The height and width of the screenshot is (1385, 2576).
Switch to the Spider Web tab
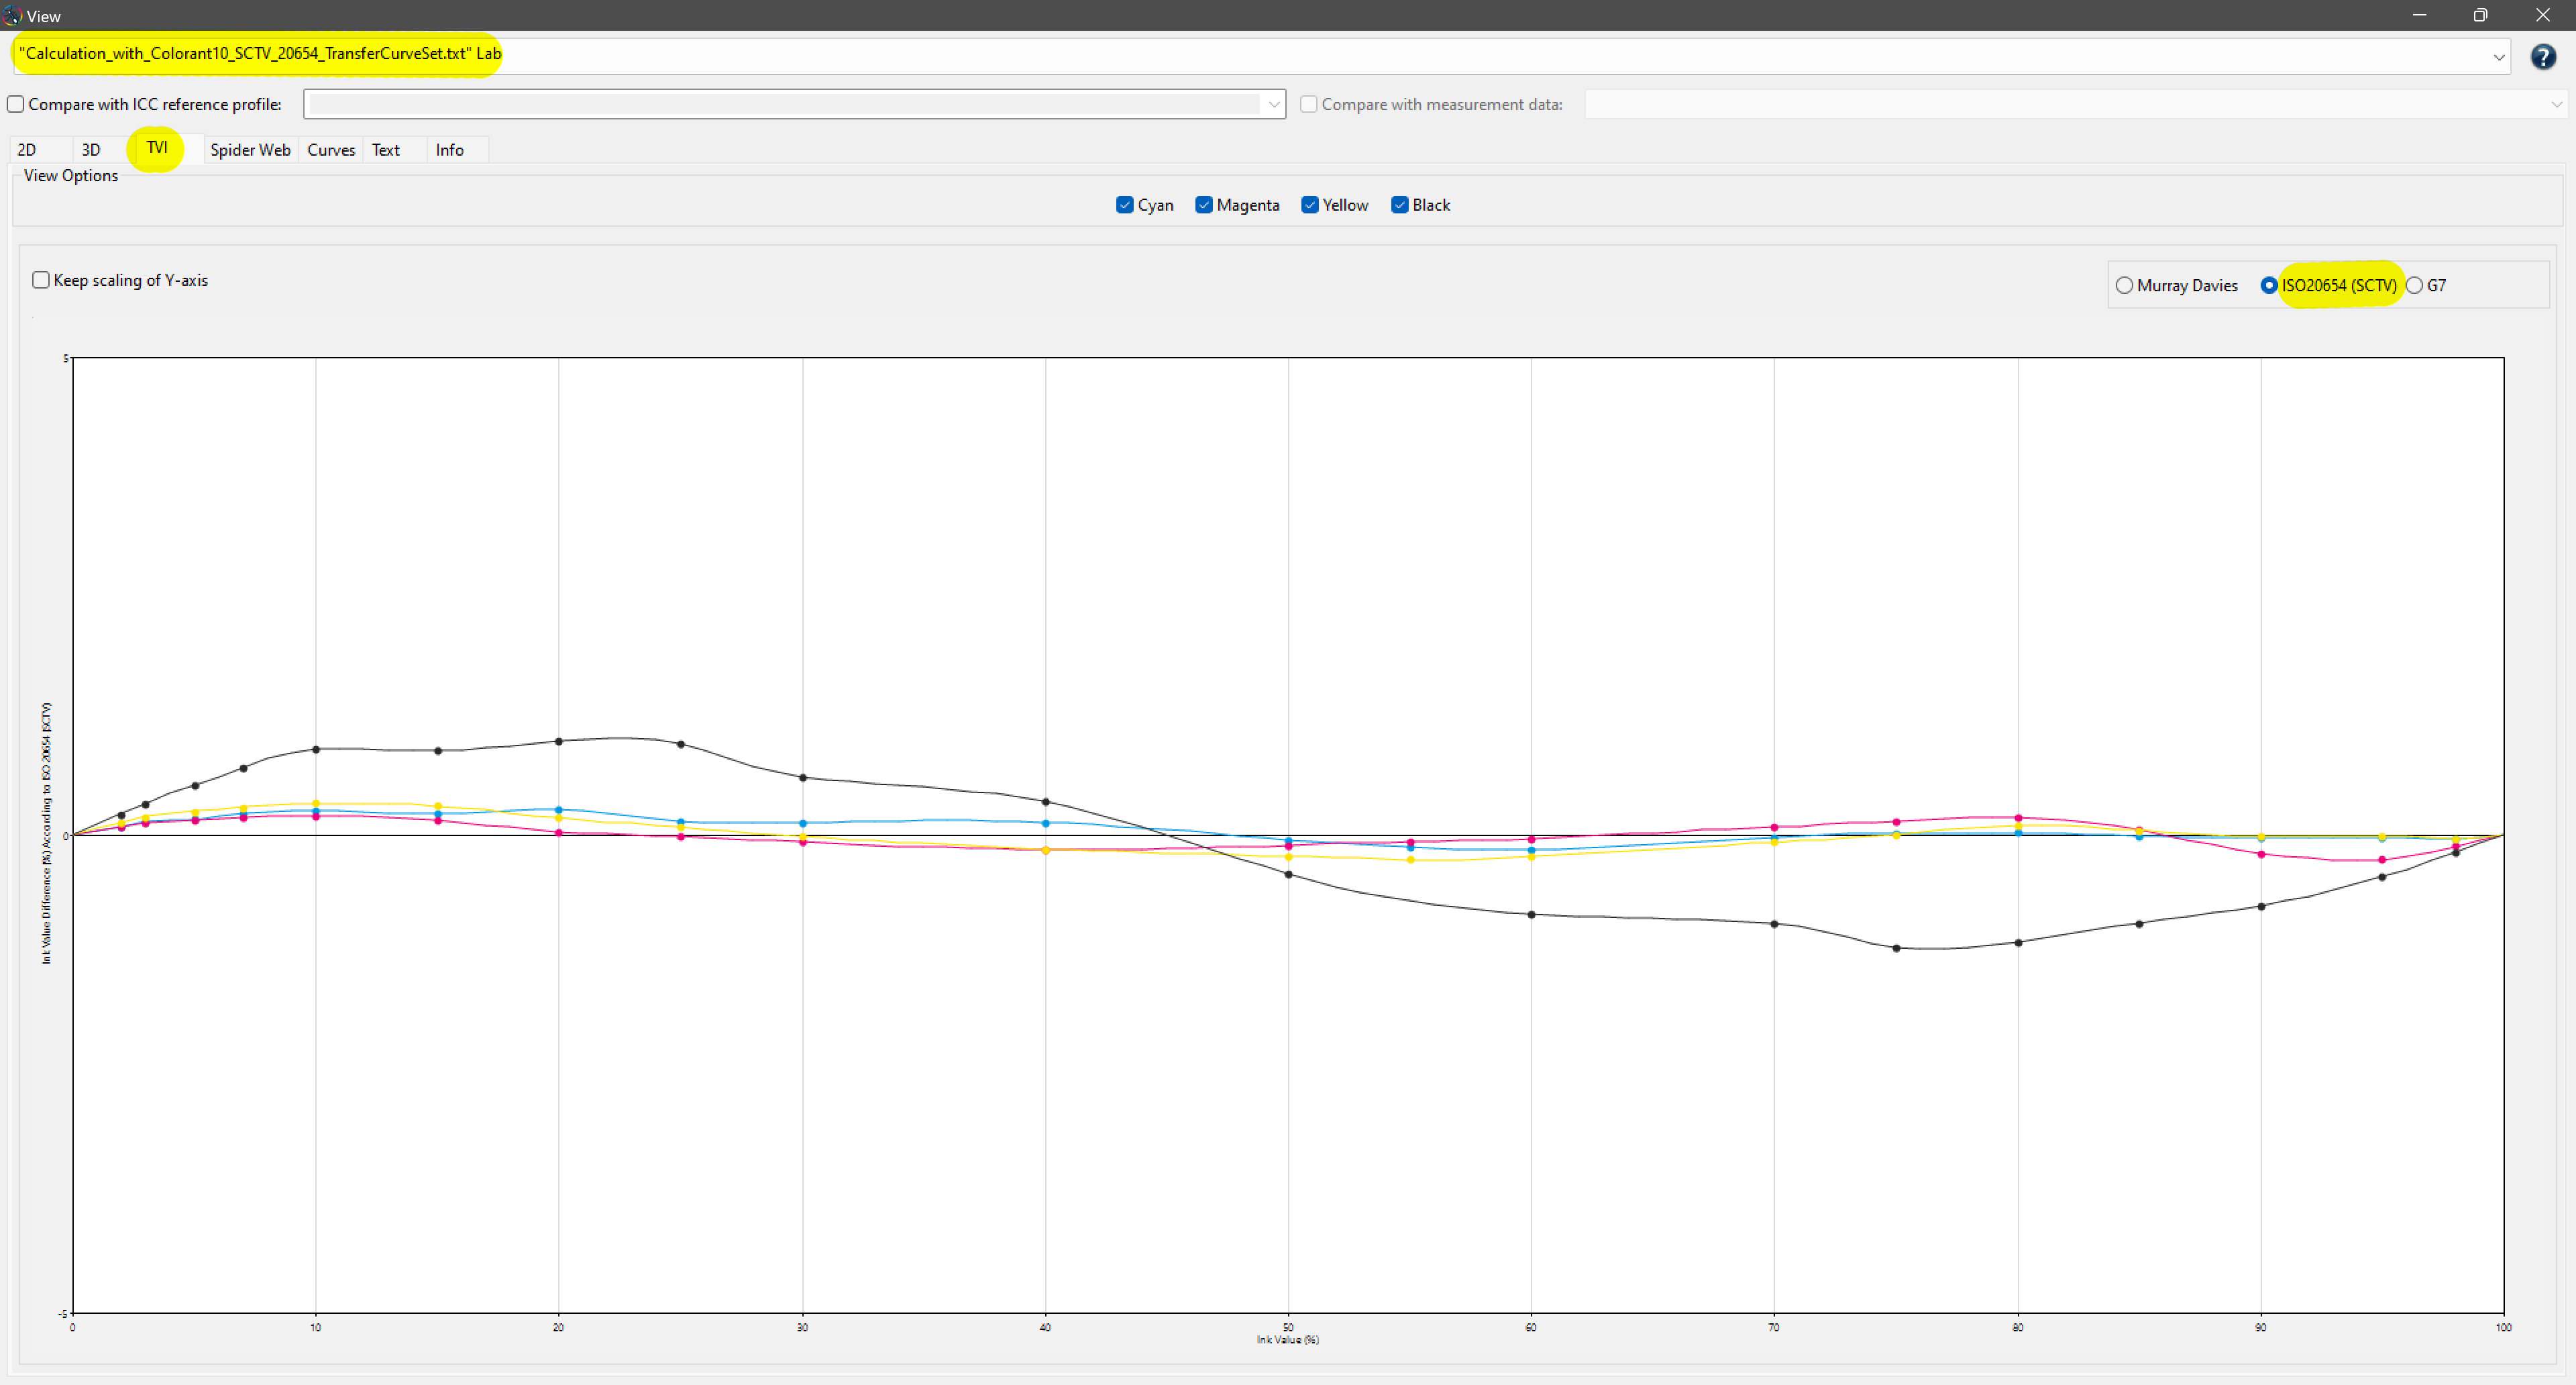tap(250, 150)
